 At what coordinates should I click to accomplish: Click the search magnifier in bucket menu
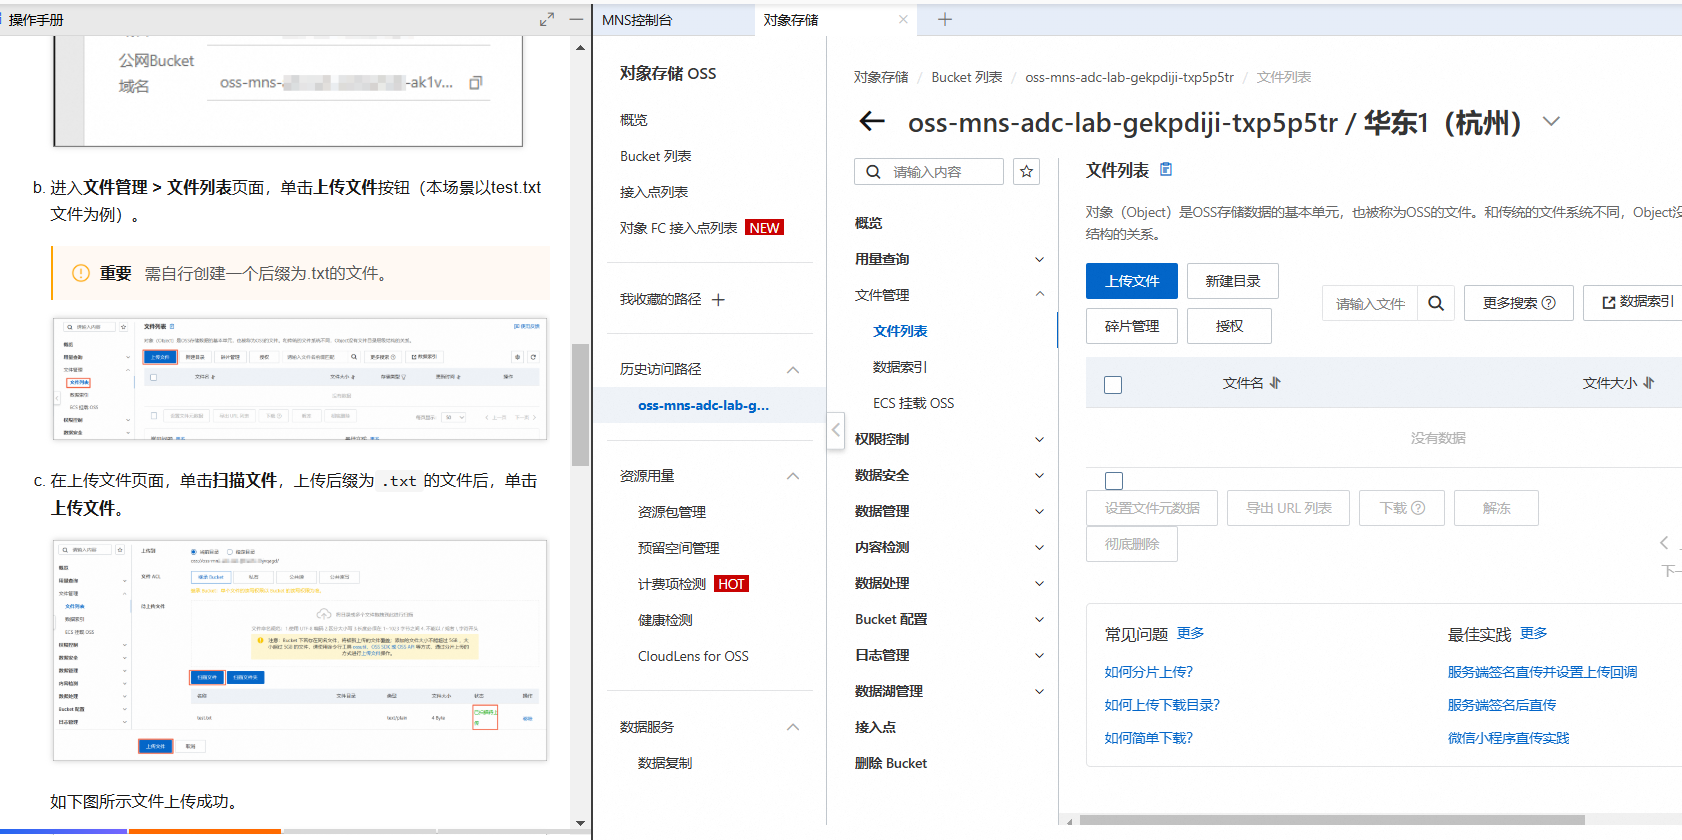pyautogui.click(x=873, y=172)
